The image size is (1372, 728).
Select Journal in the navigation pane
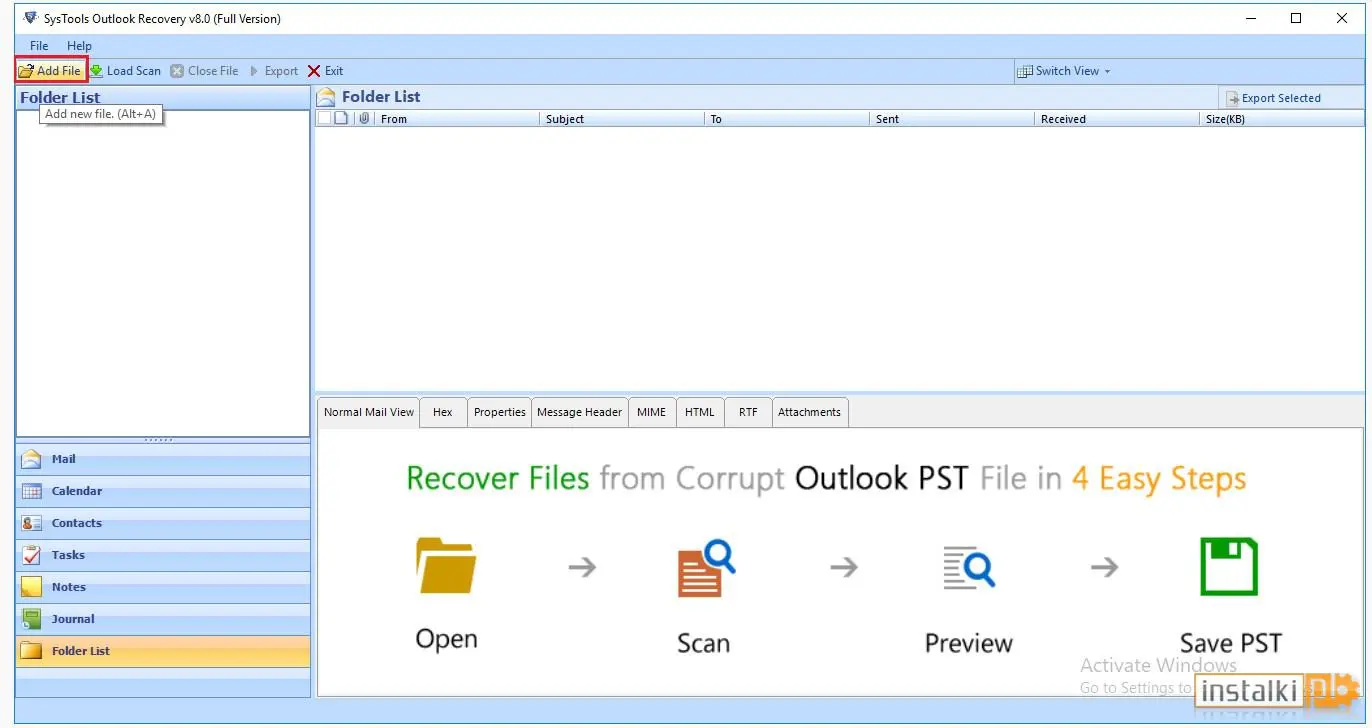coord(163,619)
